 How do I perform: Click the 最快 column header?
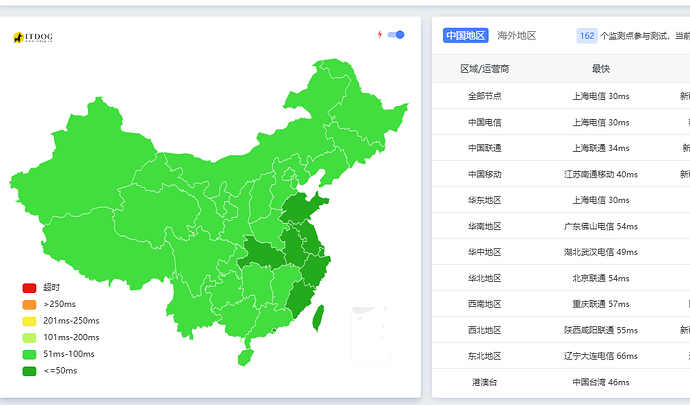[x=601, y=69]
